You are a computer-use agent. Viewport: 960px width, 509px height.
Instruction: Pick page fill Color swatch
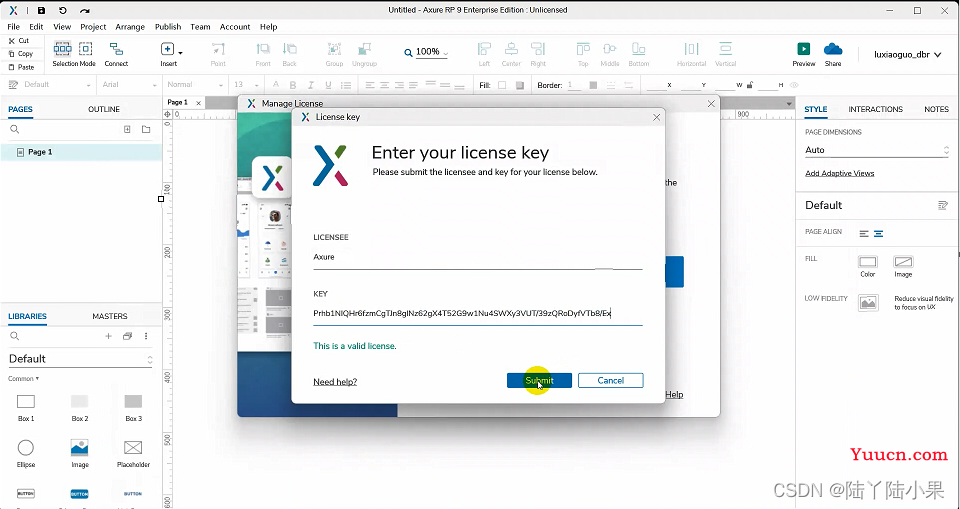click(868, 262)
